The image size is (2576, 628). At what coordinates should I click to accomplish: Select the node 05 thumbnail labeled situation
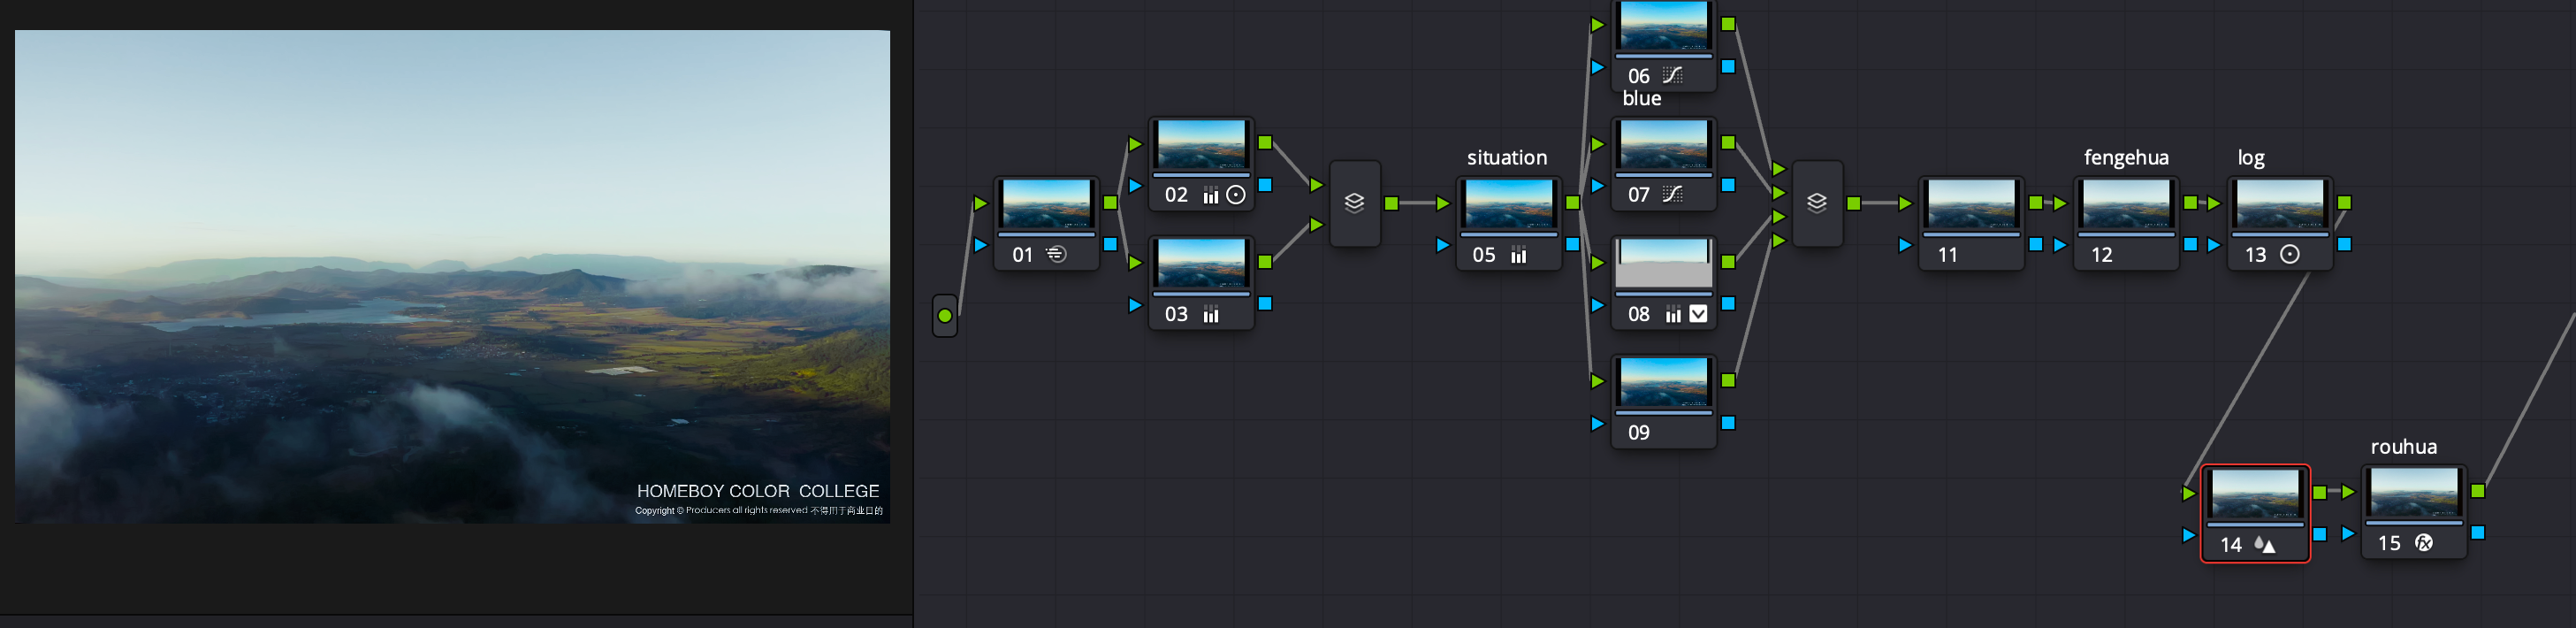click(x=1509, y=205)
